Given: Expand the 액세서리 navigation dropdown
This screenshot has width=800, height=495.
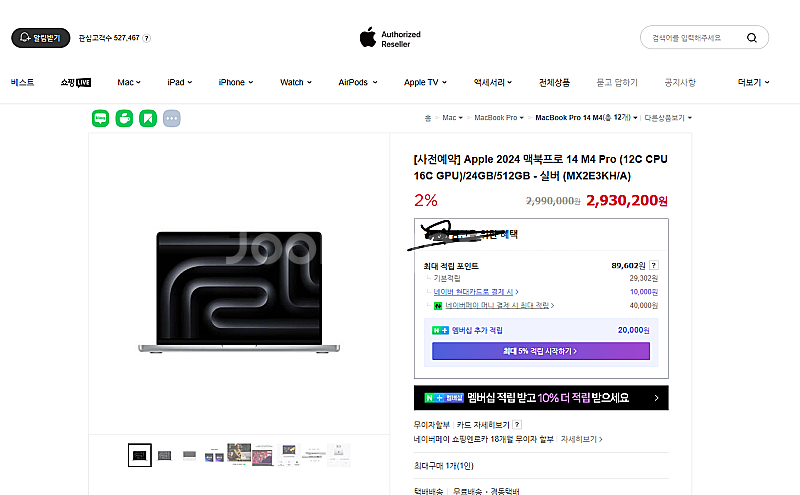Looking at the screenshot, I should tap(492, 82).
